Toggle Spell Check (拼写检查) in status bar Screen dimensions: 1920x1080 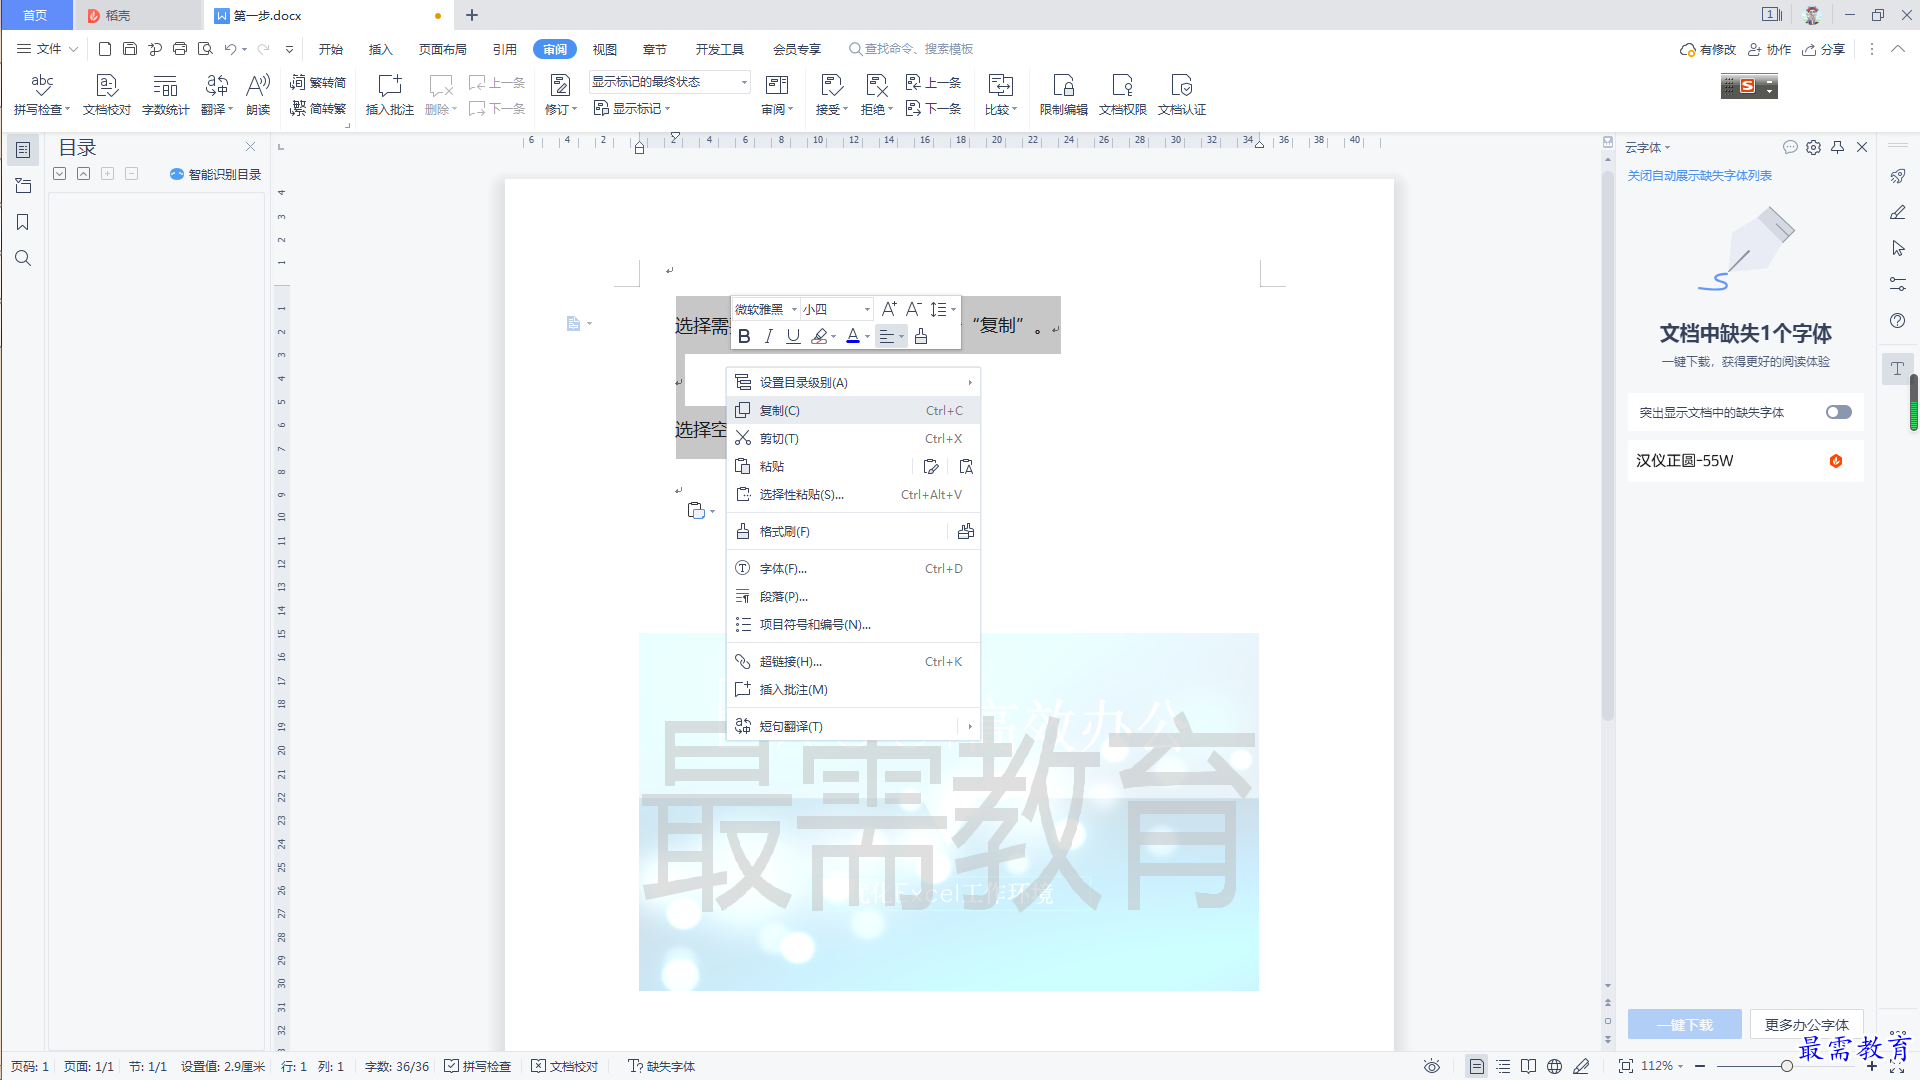478,1066
